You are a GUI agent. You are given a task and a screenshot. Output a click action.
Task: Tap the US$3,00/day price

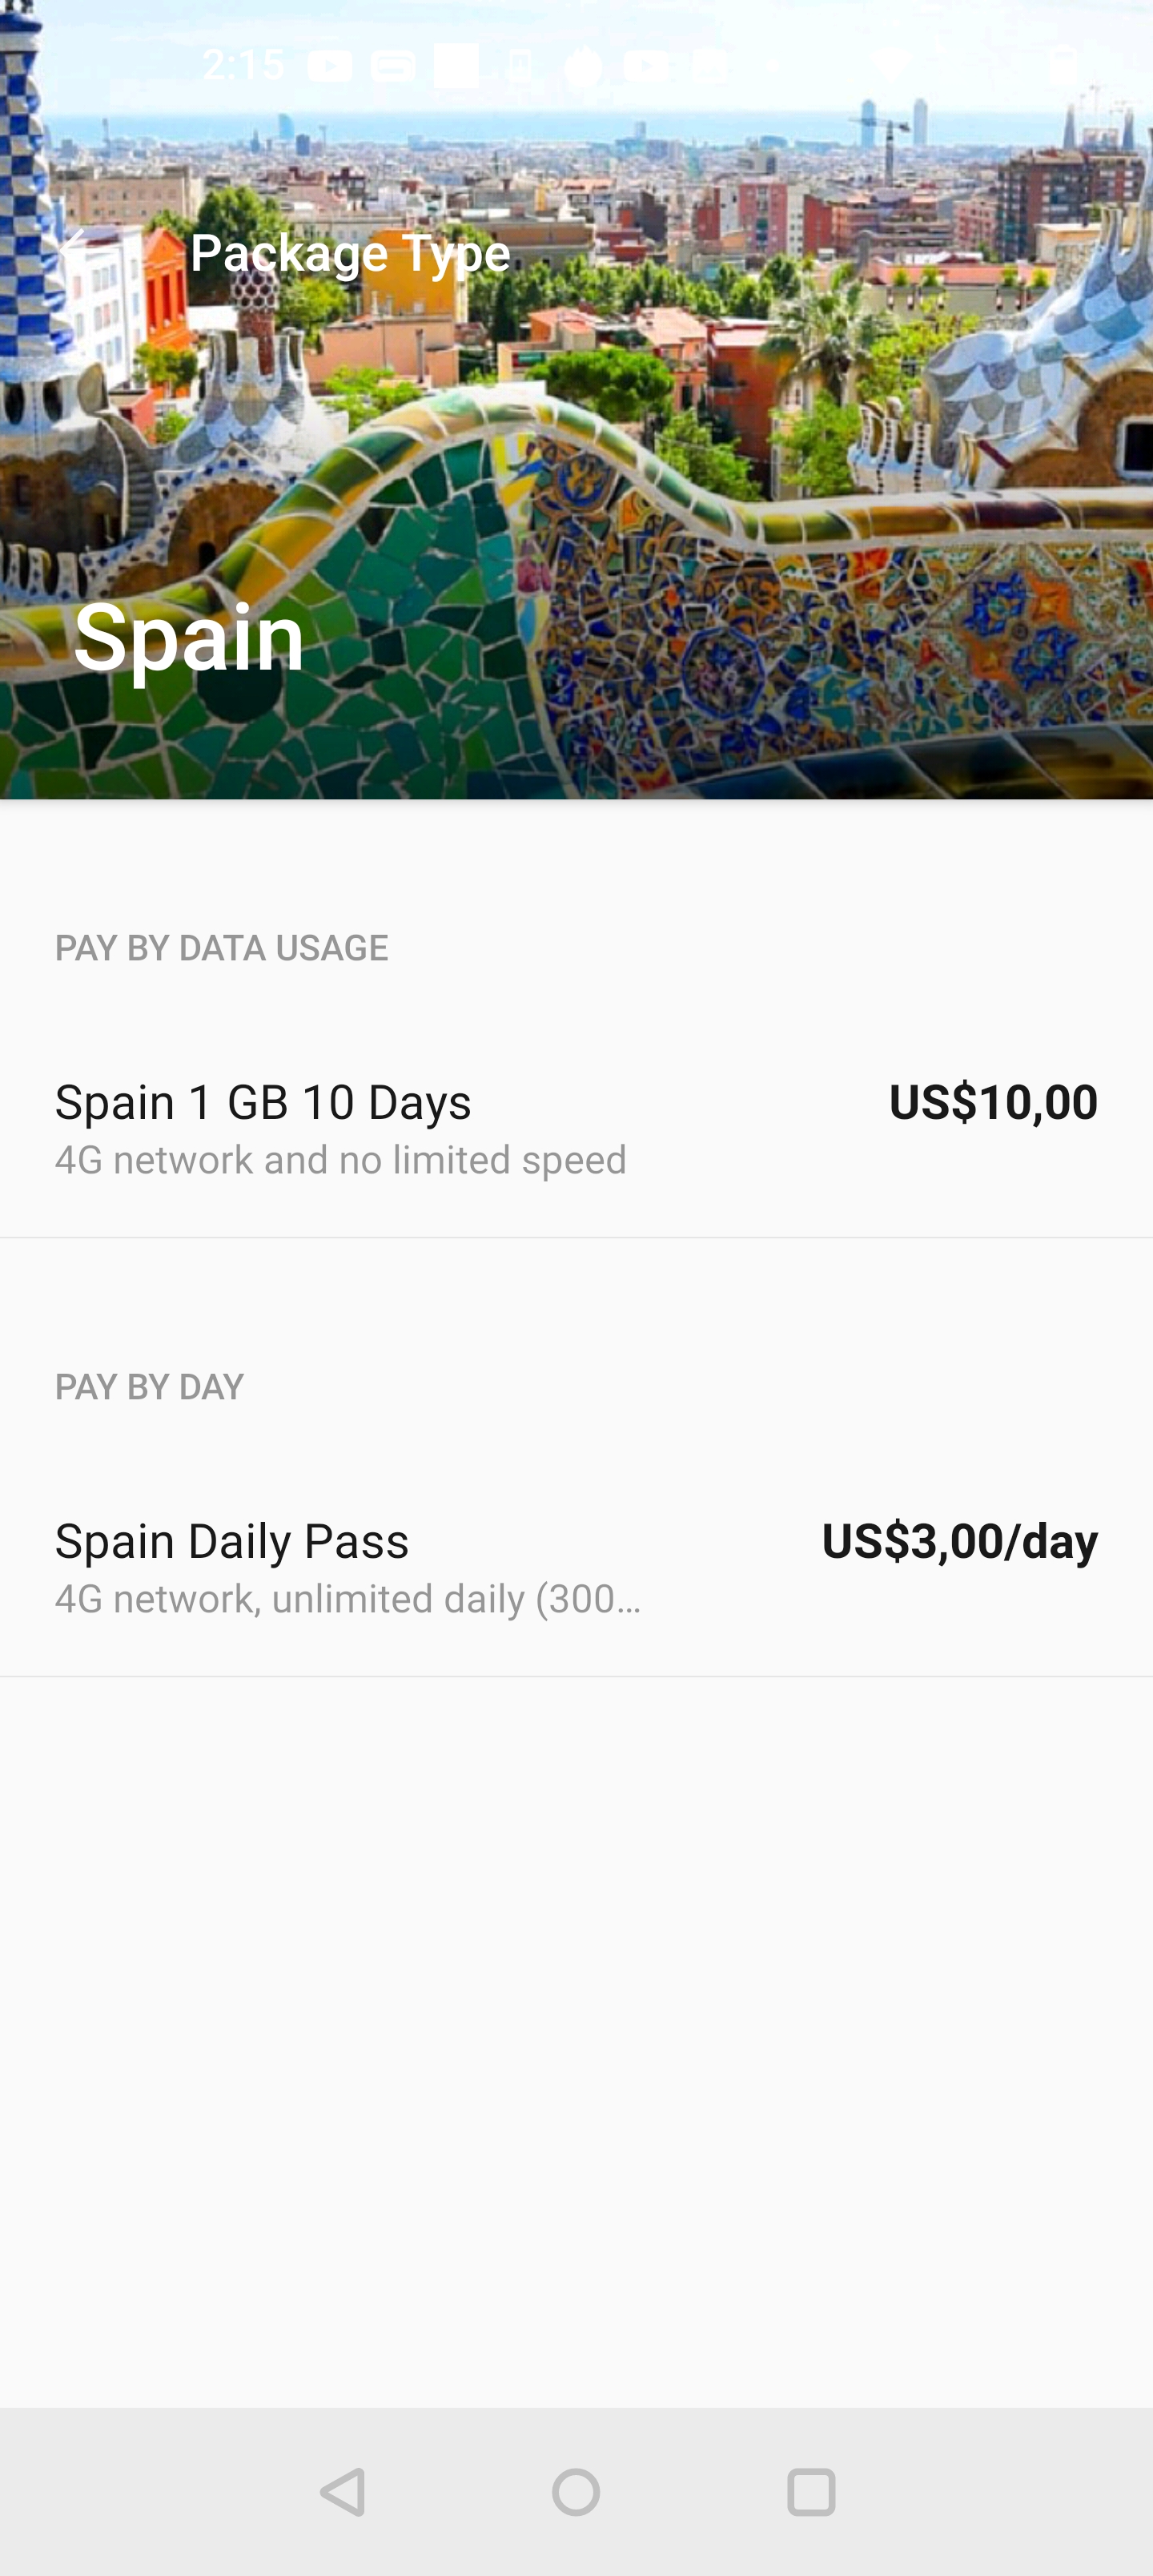click(x=959, y=1541)
